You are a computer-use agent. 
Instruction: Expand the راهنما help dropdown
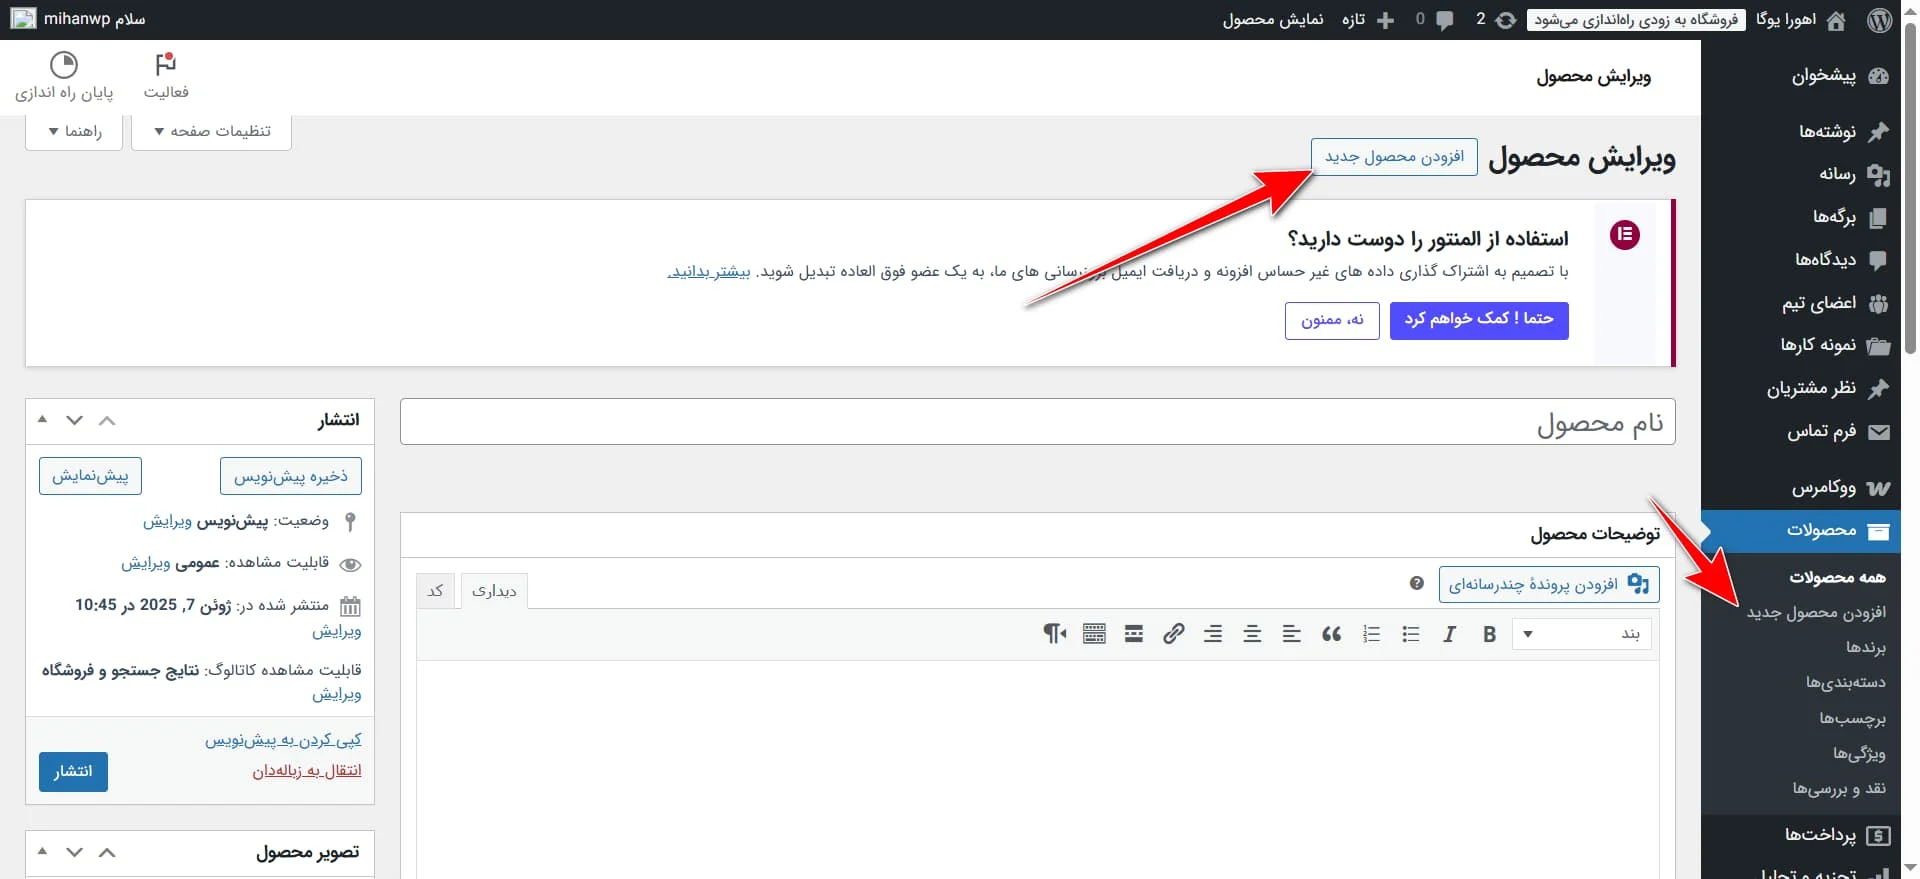pyautogui.click(x=74, y=131)
